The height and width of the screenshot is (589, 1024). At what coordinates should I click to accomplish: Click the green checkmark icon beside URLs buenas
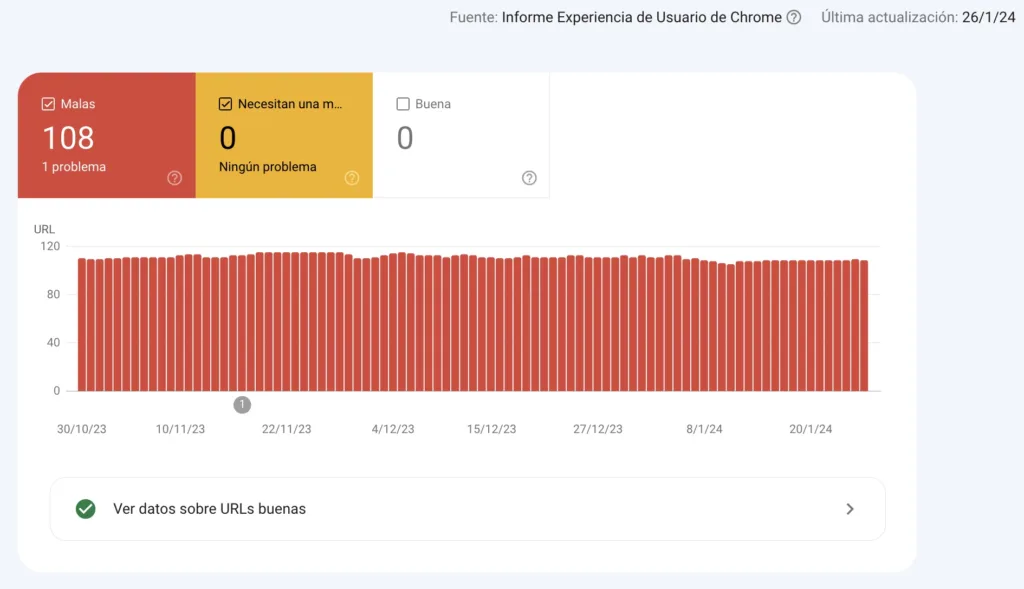[86, 509]
